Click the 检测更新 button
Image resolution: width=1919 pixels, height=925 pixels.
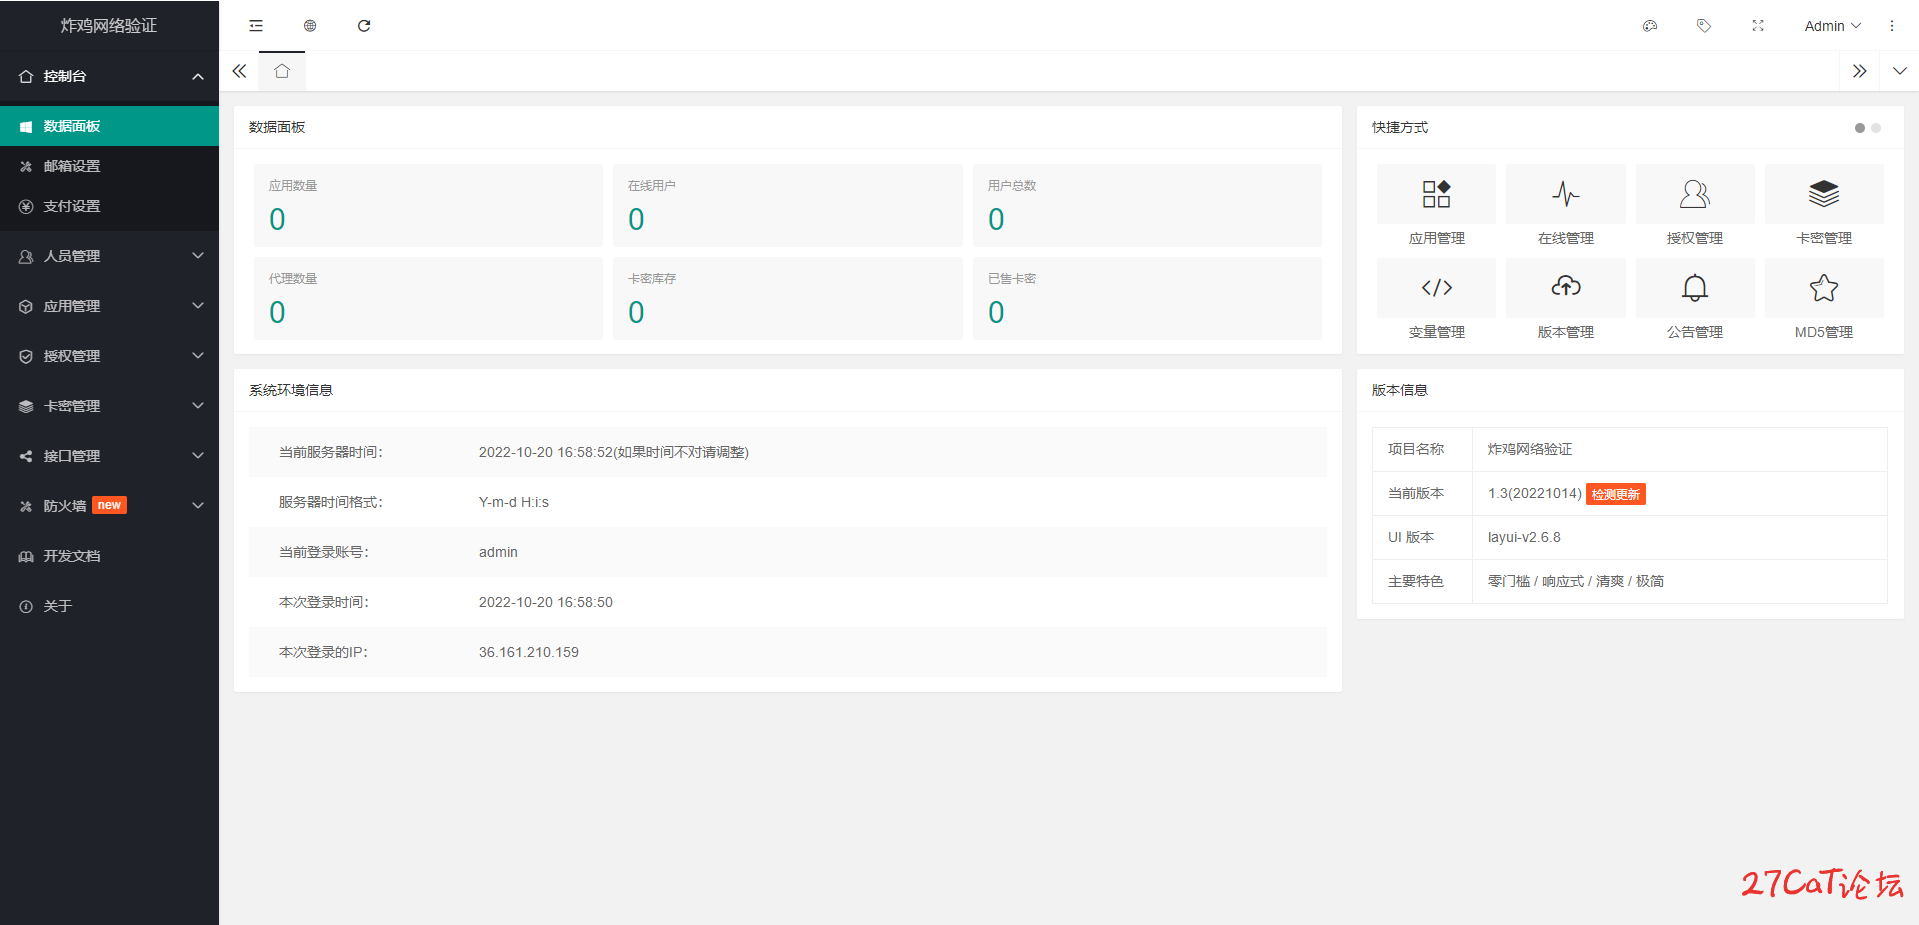(1616, 494)
